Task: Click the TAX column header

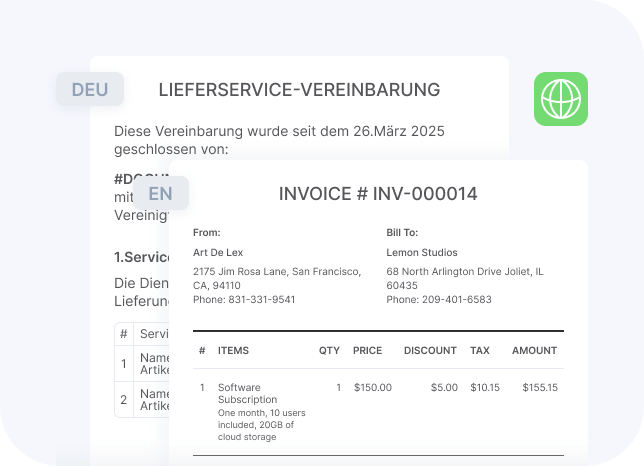Action: click(x=480, y=351)
